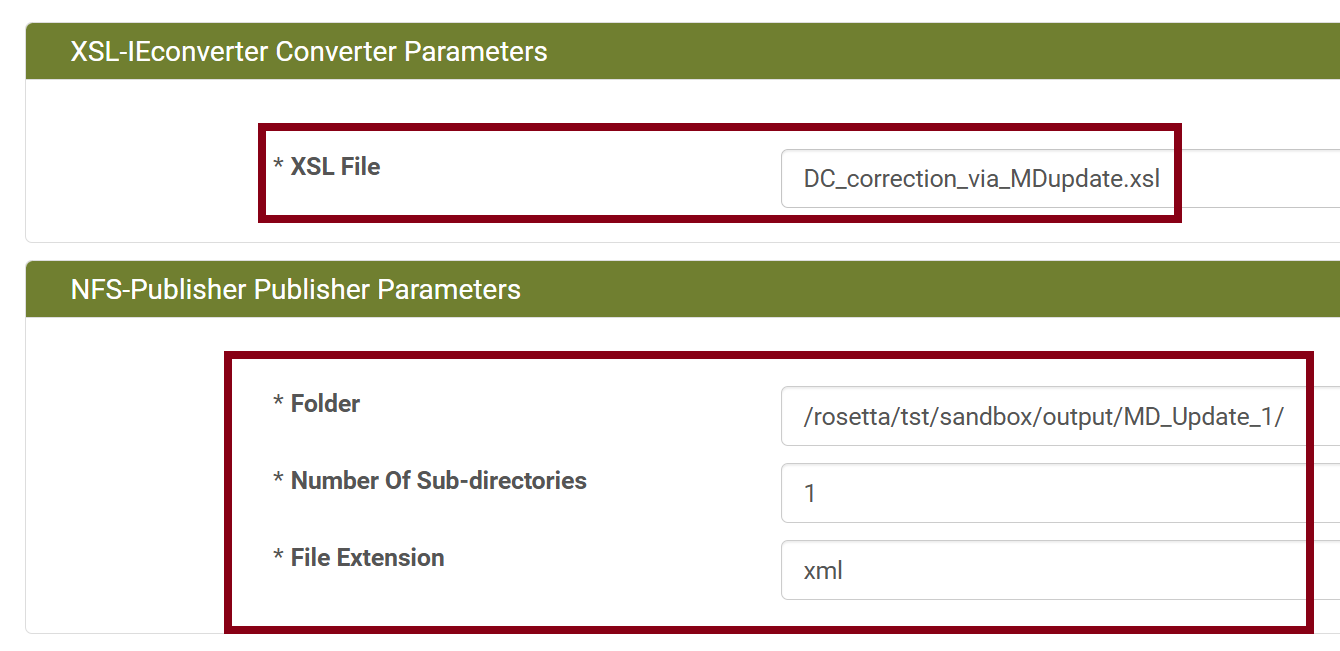Click the "Number Of Sub-directories" label

point(438,481)
